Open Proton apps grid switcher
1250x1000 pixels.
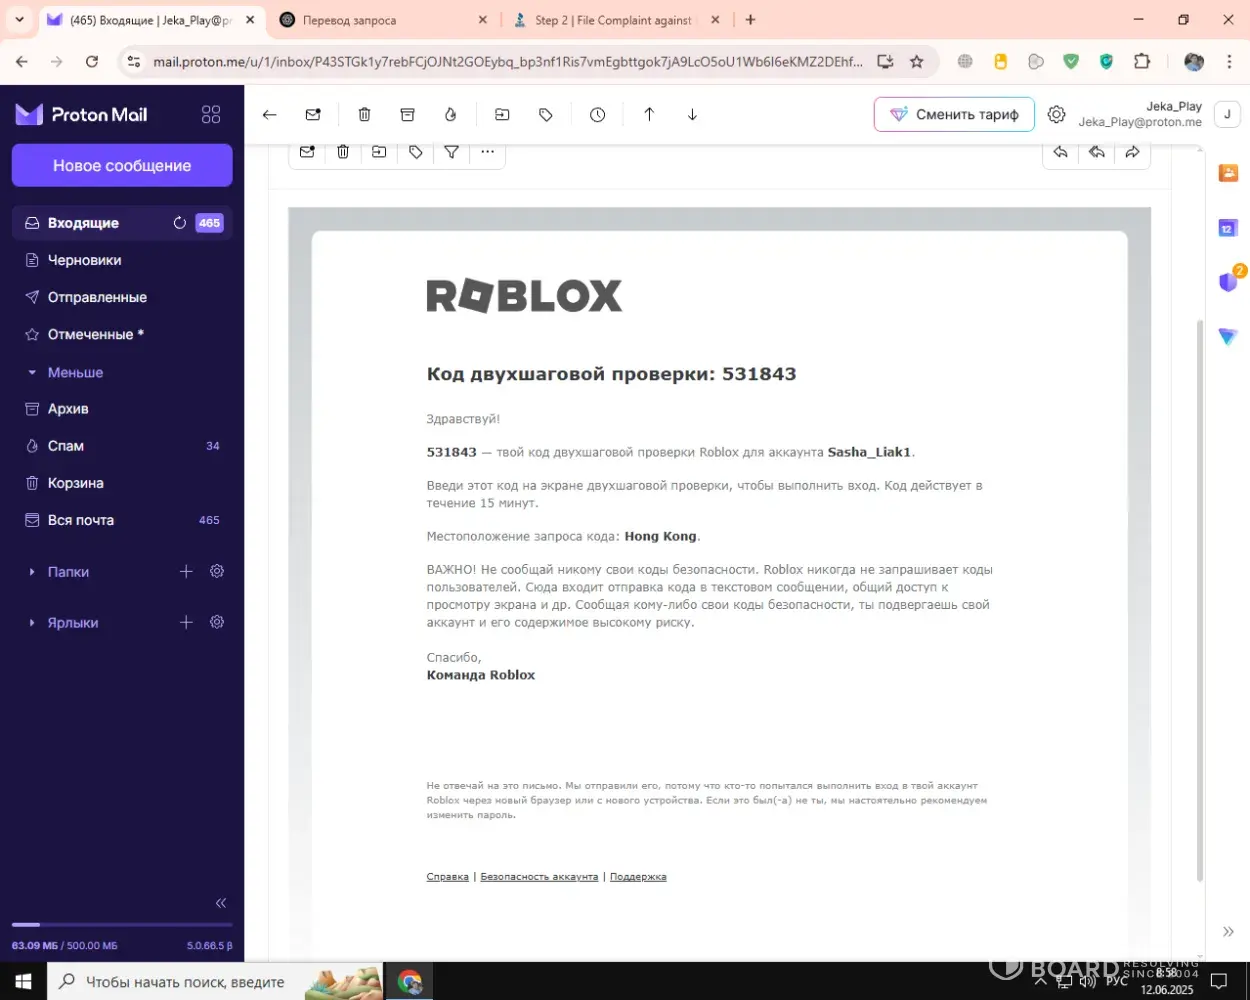click(211, 115)
